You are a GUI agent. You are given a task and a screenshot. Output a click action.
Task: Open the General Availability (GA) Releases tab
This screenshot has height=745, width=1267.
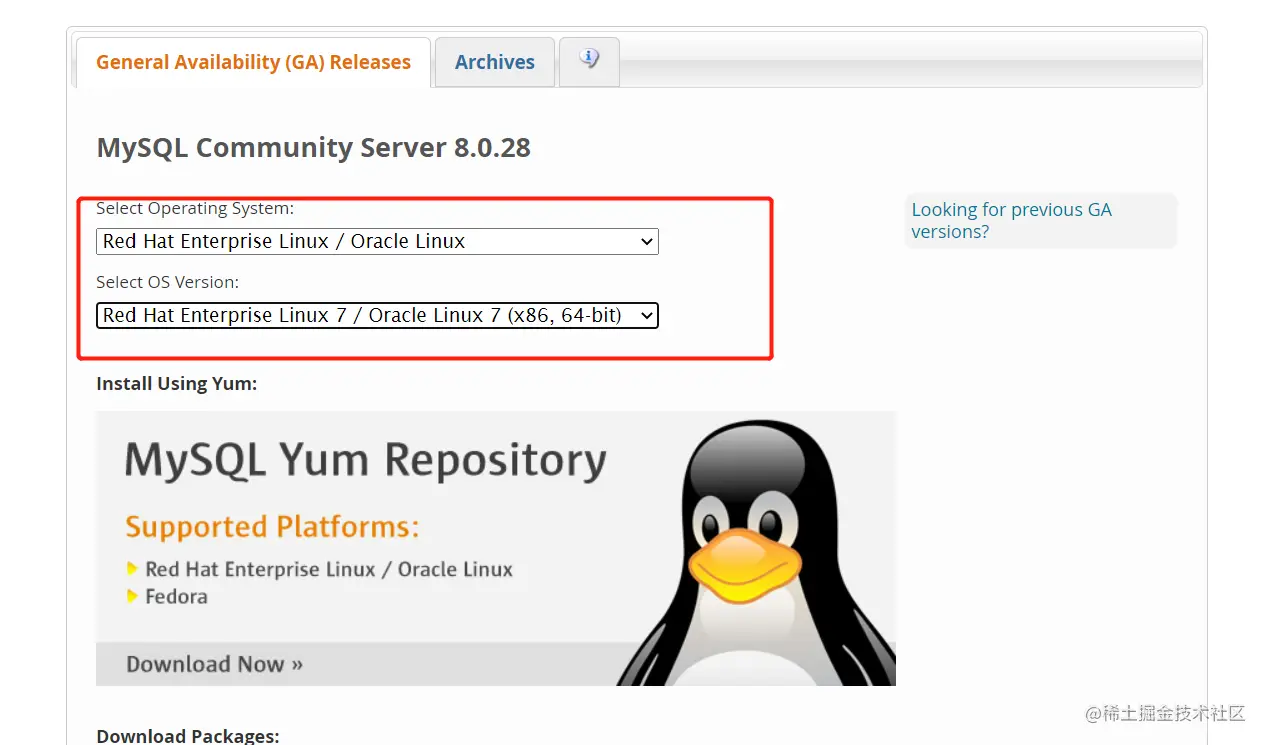(253, 62)
